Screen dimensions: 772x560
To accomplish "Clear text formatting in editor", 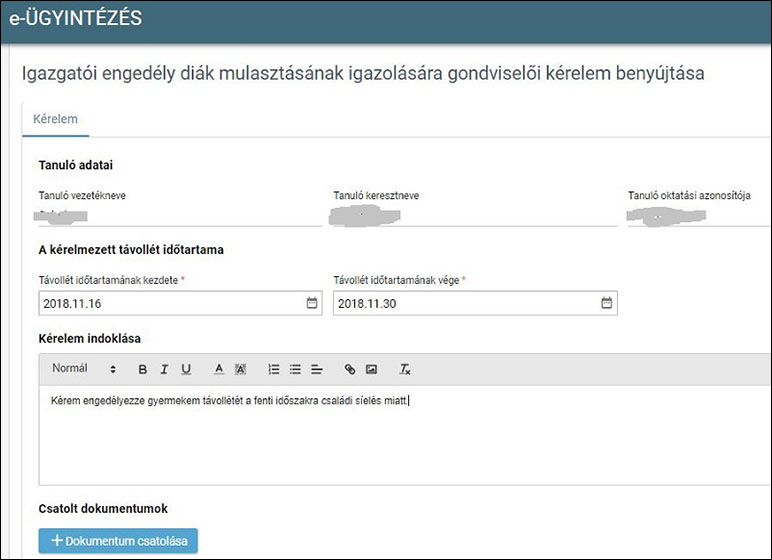I will point(405,369).
